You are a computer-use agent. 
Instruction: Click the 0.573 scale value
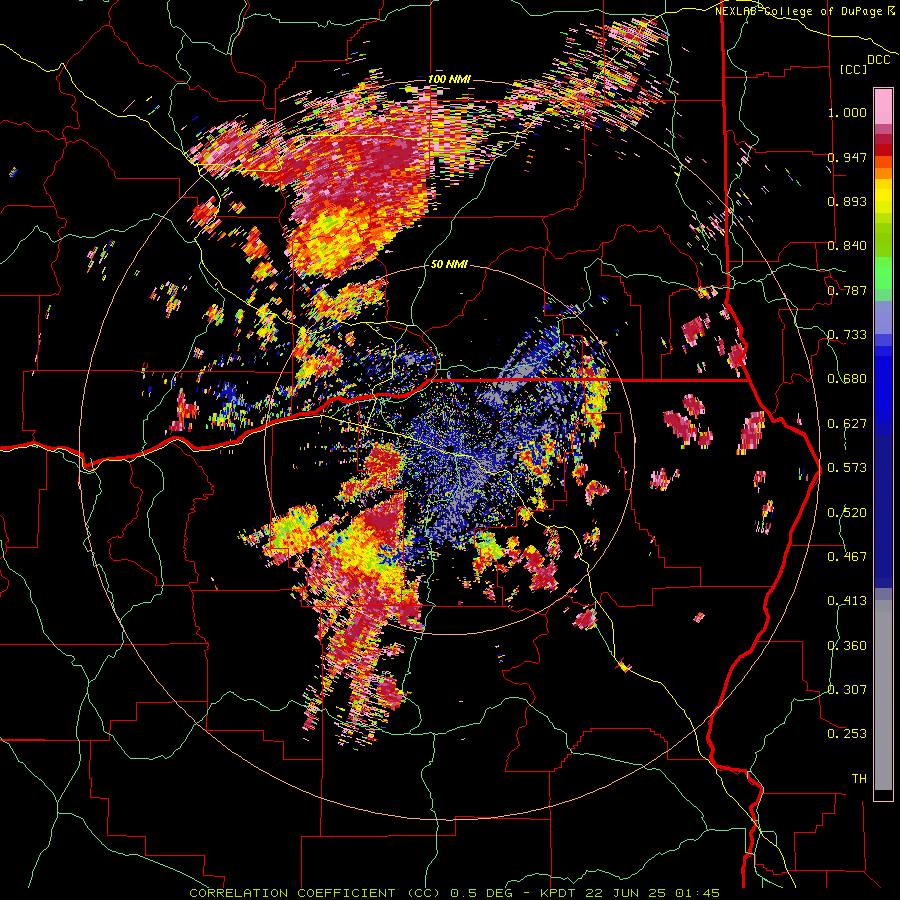click(x=847, y=468)
